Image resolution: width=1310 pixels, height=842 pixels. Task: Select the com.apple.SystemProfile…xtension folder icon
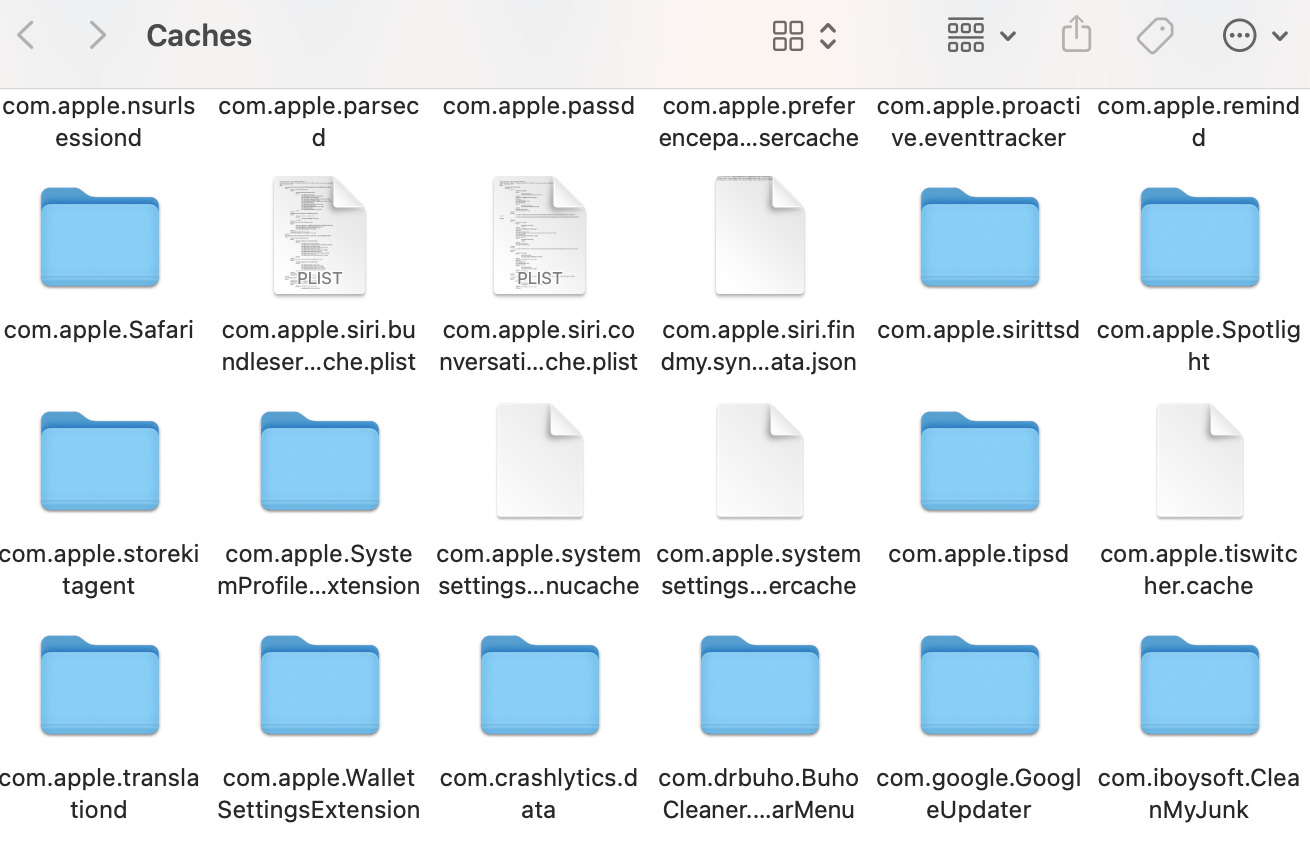[x=319, y=461]
